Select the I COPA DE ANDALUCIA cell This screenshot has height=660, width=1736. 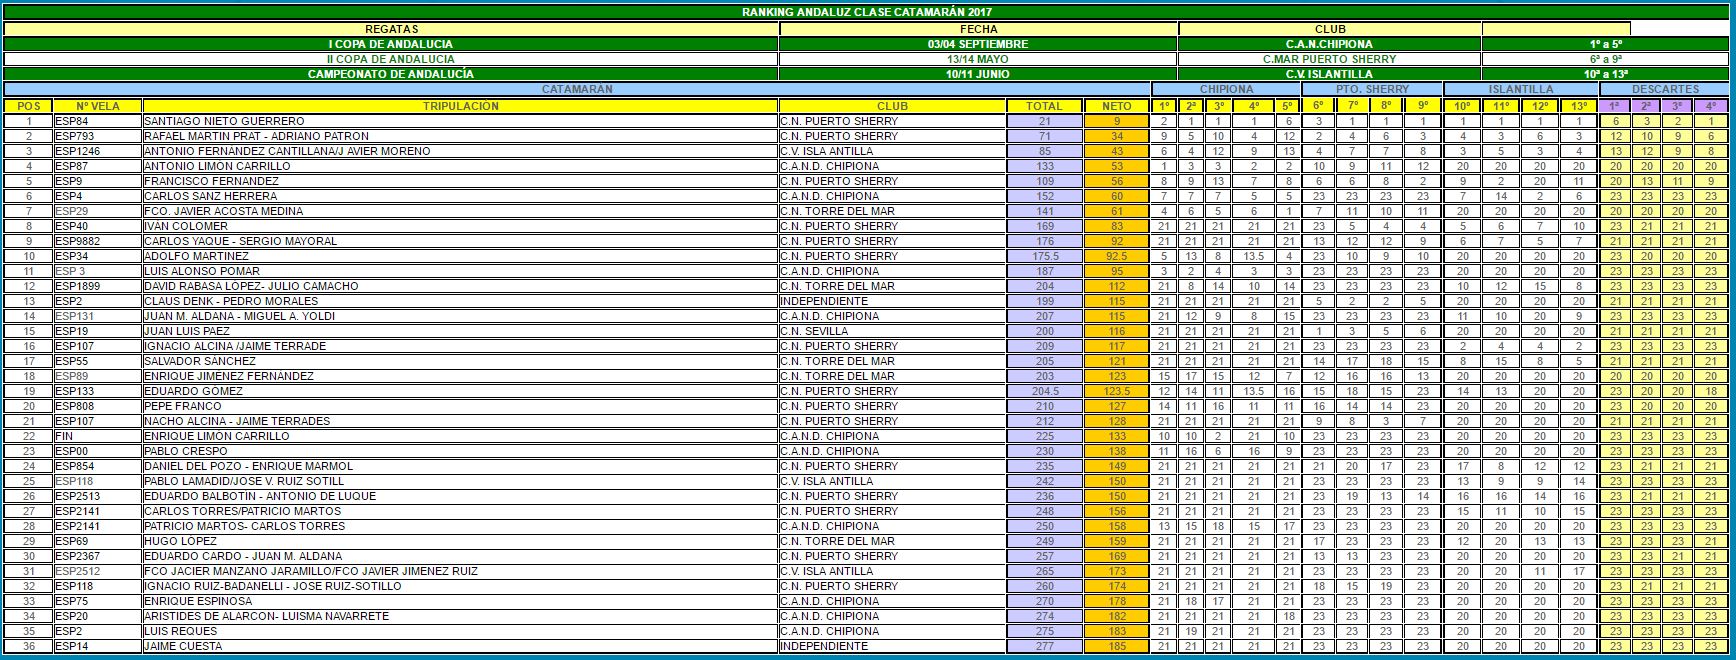pyautogui.click(x=391, y=44)
